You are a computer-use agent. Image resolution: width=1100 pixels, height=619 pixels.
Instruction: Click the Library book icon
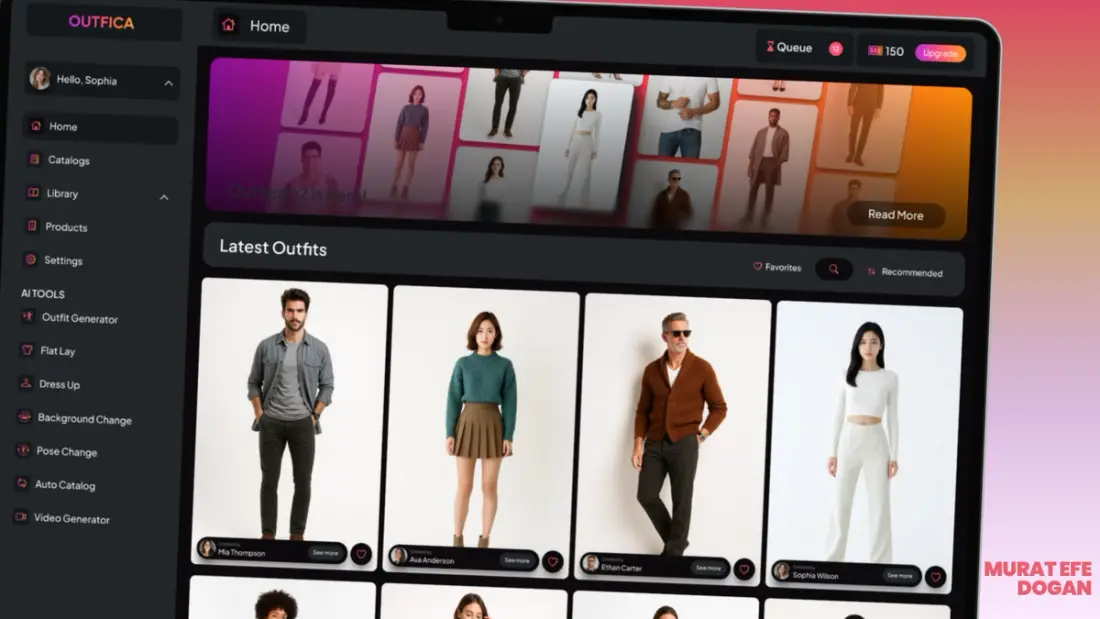(x=33, y=192)
